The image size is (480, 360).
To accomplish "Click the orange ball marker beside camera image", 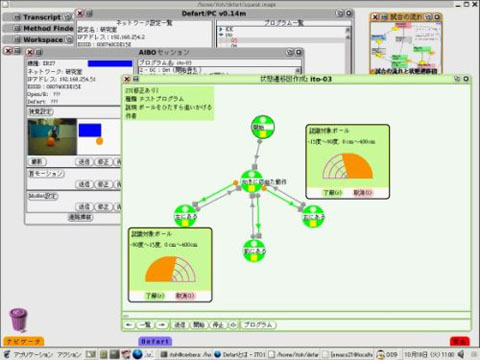I will point(99,141).
